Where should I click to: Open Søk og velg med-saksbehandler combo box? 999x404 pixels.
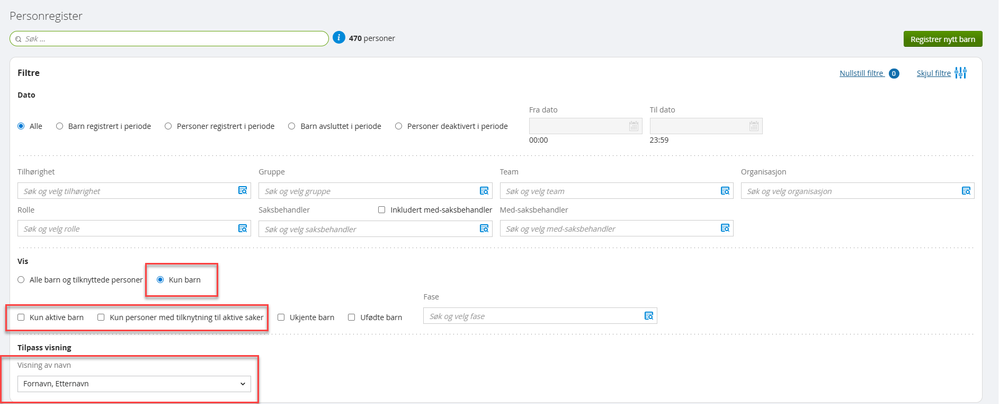[617, 228]
